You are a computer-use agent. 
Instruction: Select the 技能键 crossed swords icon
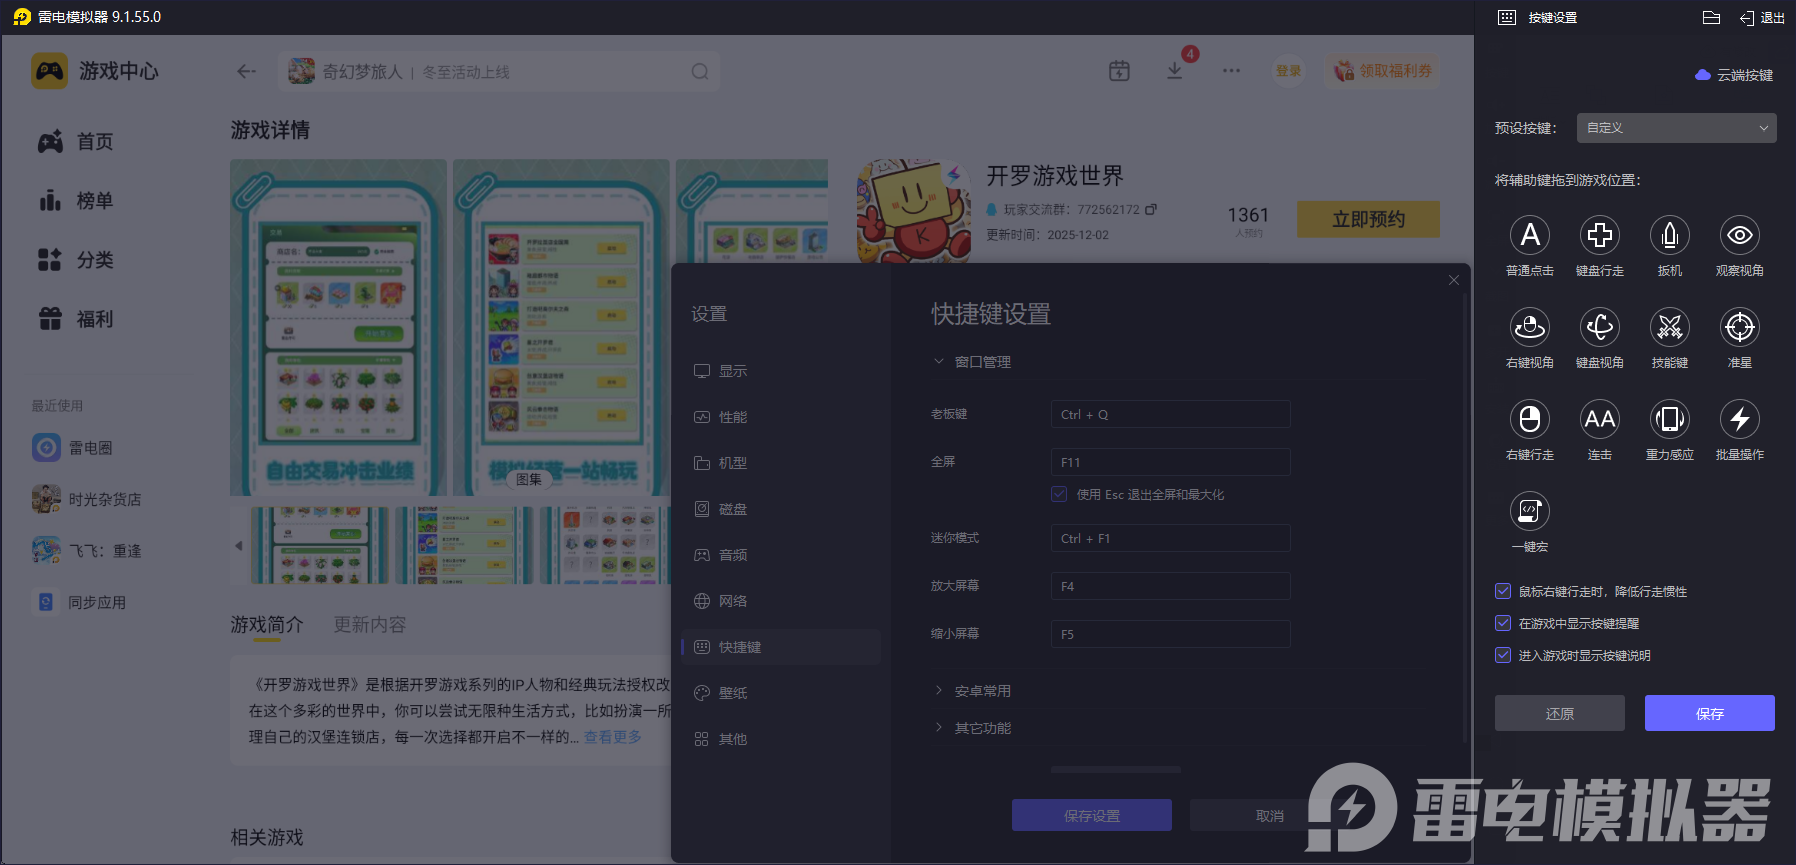pyautogui.click(x=1670, y=327)
